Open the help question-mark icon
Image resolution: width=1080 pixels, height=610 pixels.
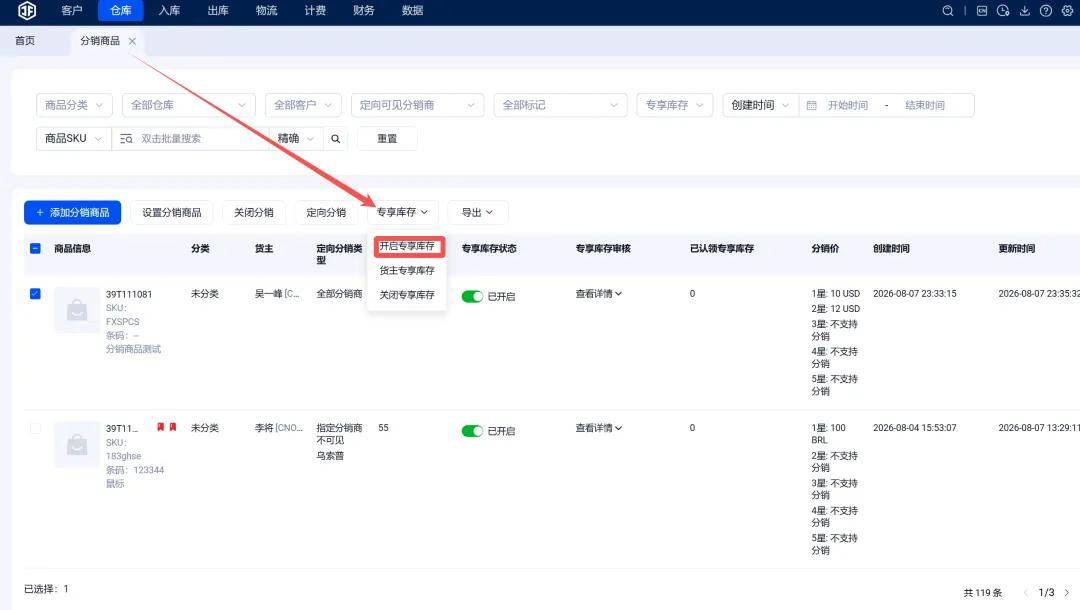tap(1046, 10)
